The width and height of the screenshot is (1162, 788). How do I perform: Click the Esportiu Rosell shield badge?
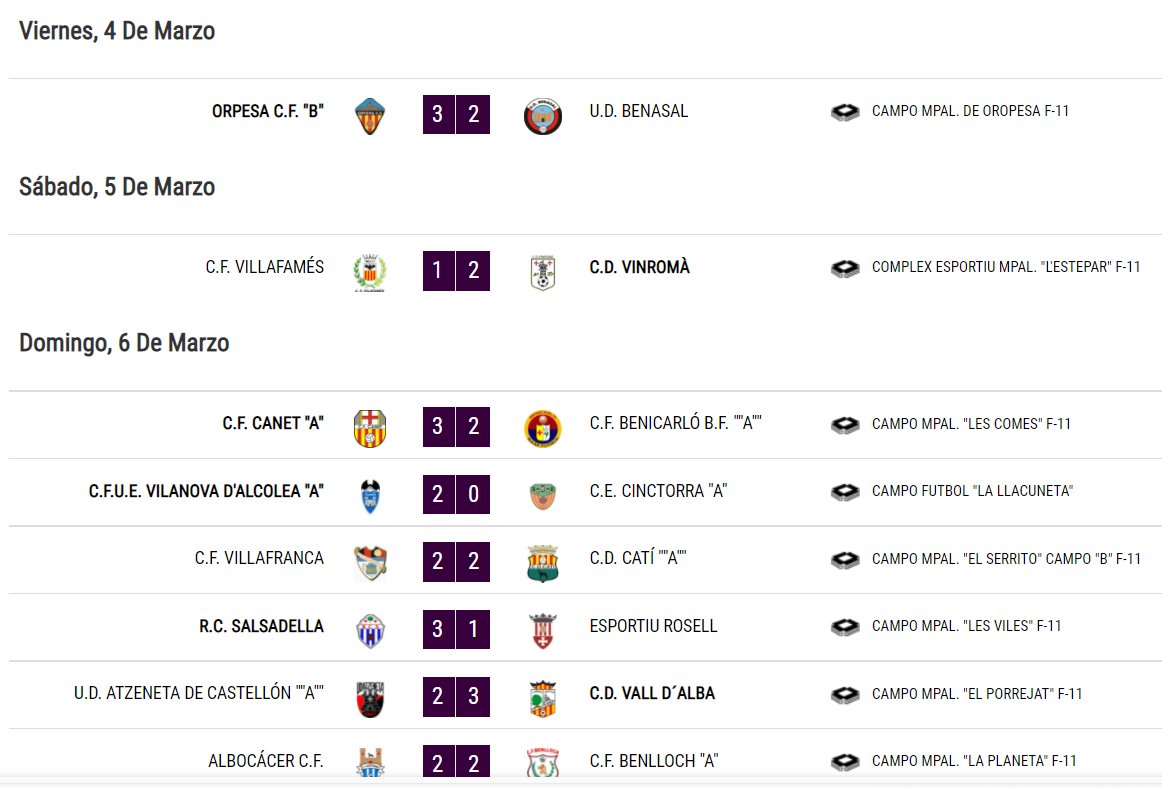coord(542,631)
